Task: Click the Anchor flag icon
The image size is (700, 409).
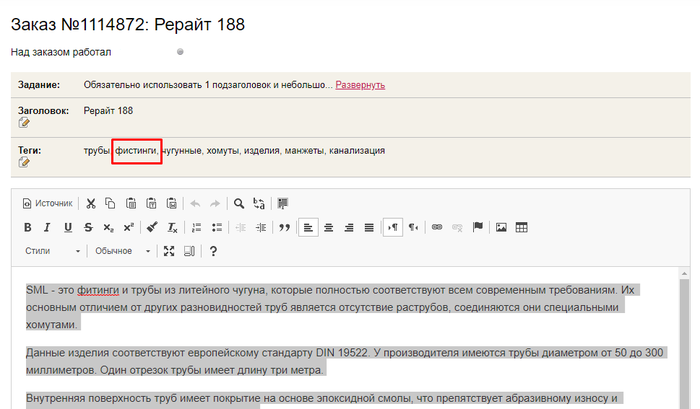Action: (x=477, y=227)
